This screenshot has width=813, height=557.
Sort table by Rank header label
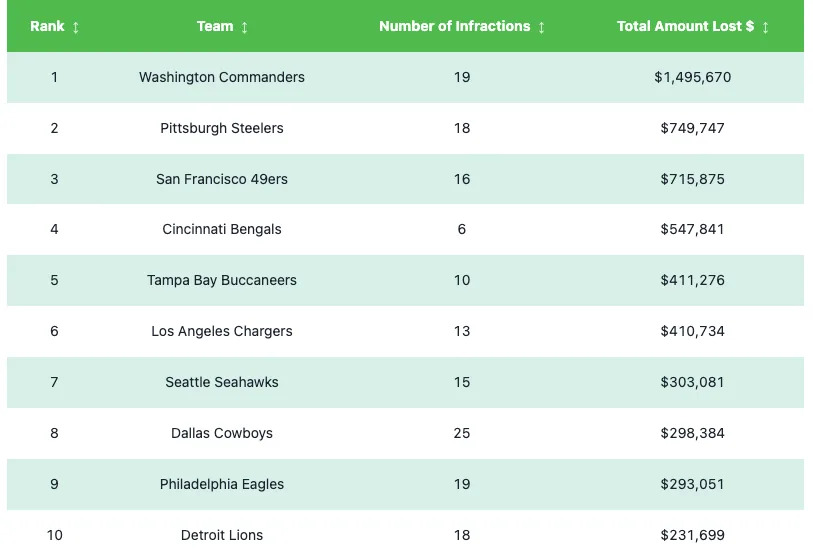(47, 26)
